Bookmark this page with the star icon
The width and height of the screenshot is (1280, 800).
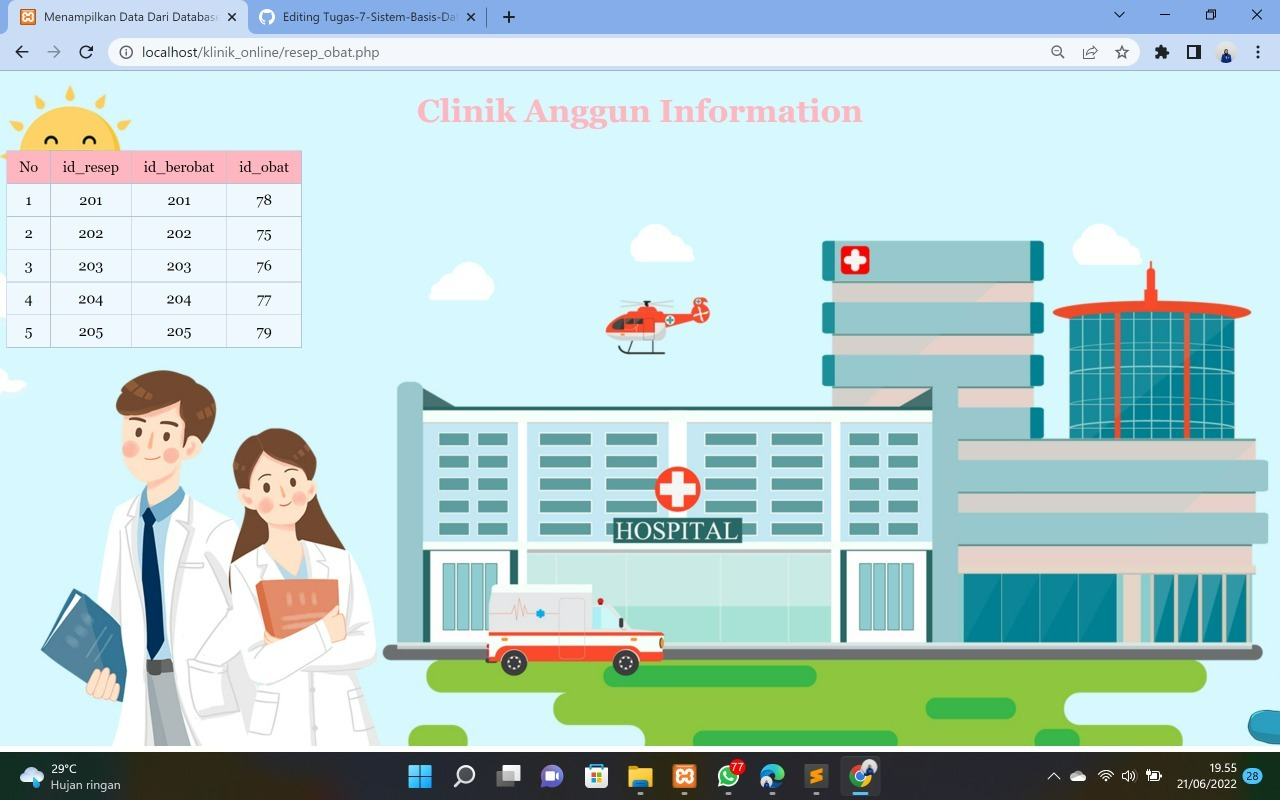[1121, 52]
